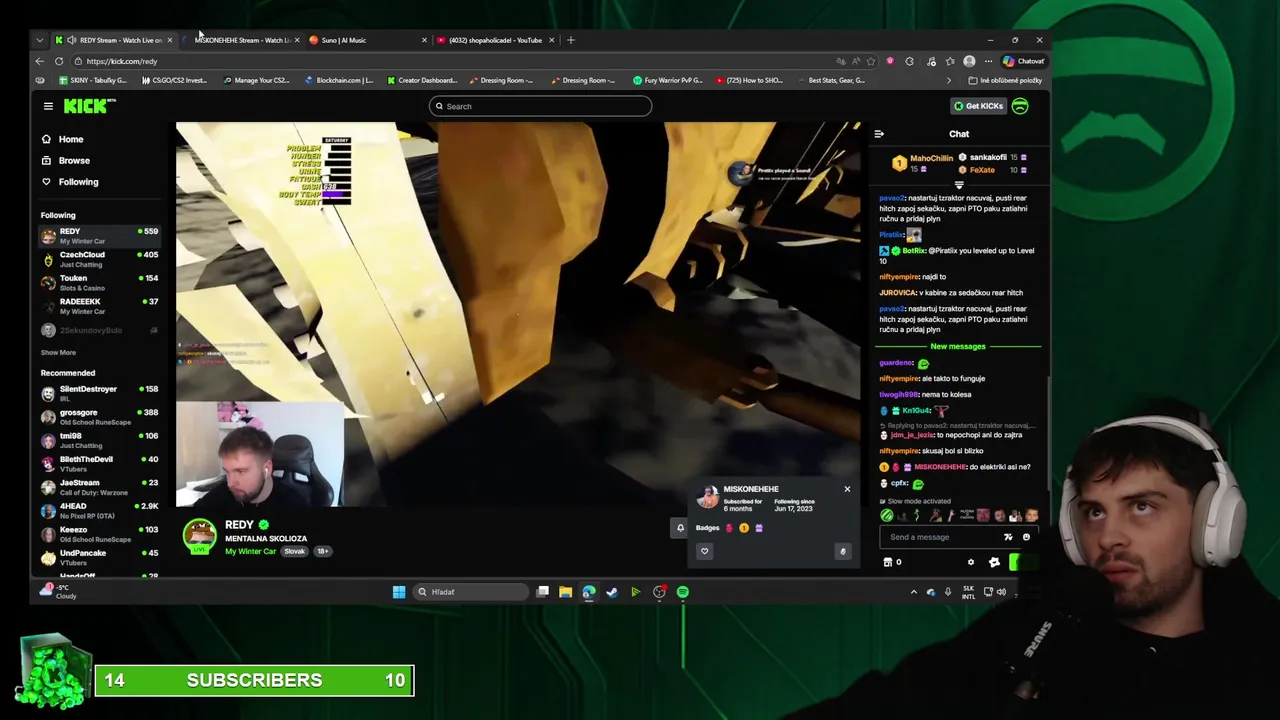Open the favorites collection icon
The width and height of the screenshot is (1280, 720).
coord(950,61)
